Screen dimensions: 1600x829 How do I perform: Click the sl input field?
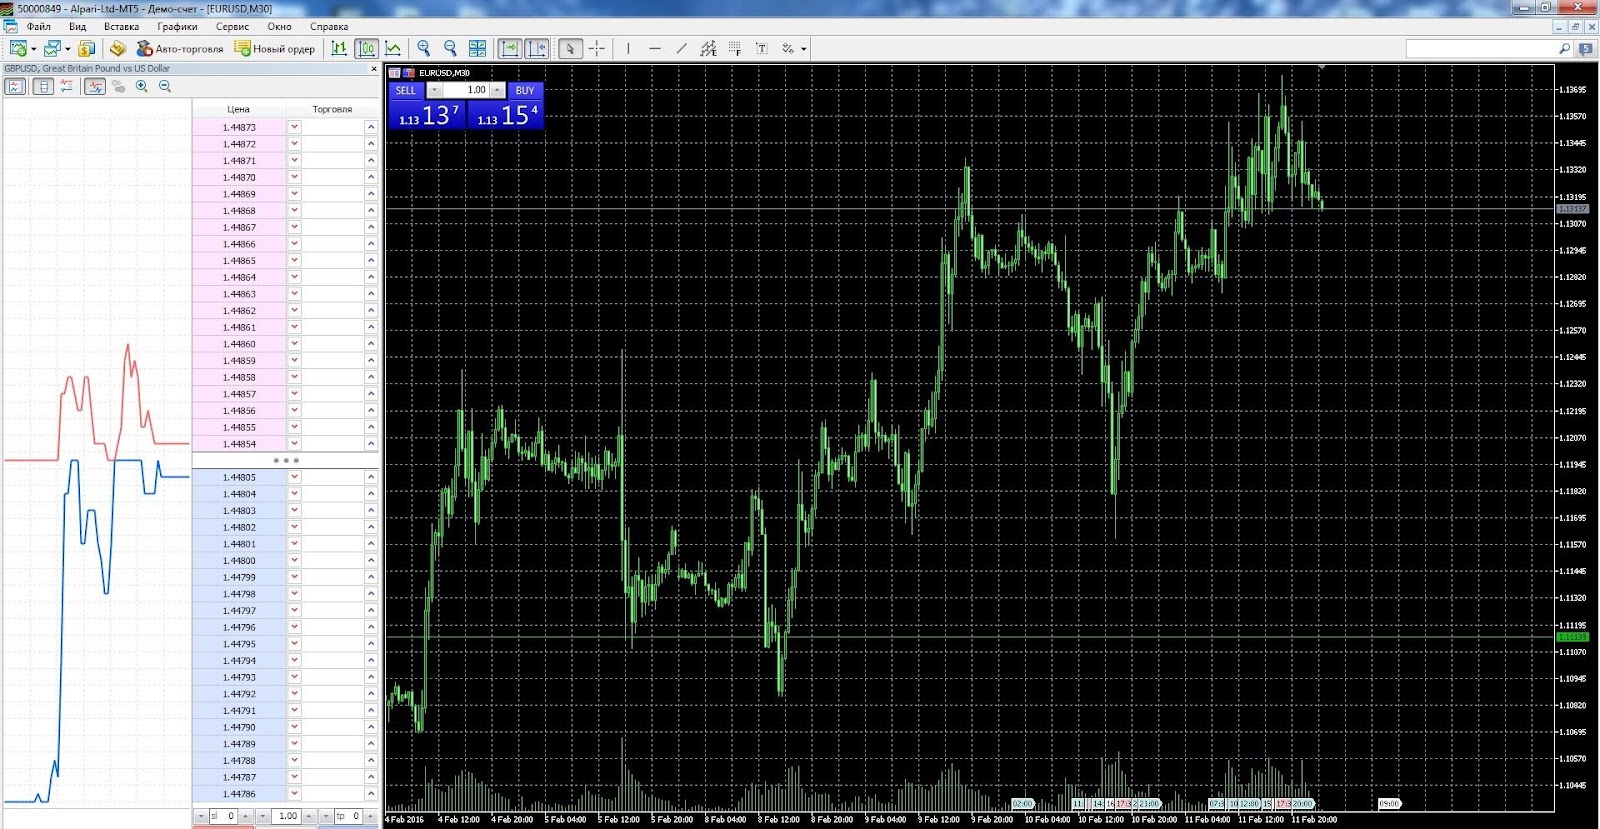point(223,816)
